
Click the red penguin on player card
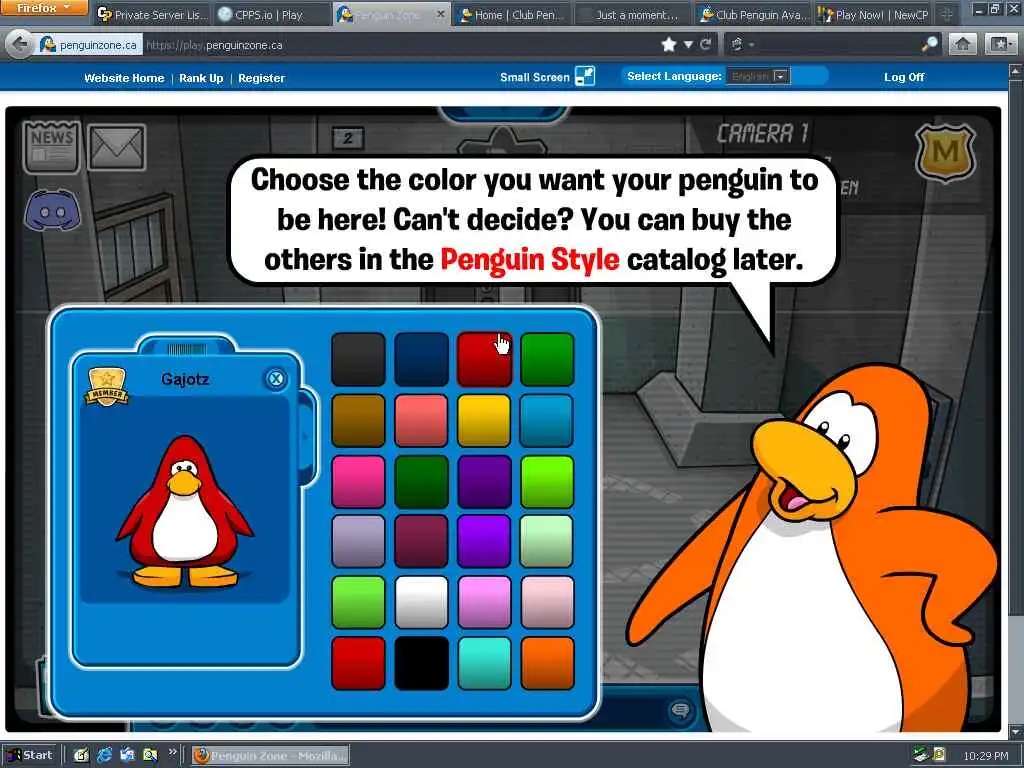[x=185, y=511]
